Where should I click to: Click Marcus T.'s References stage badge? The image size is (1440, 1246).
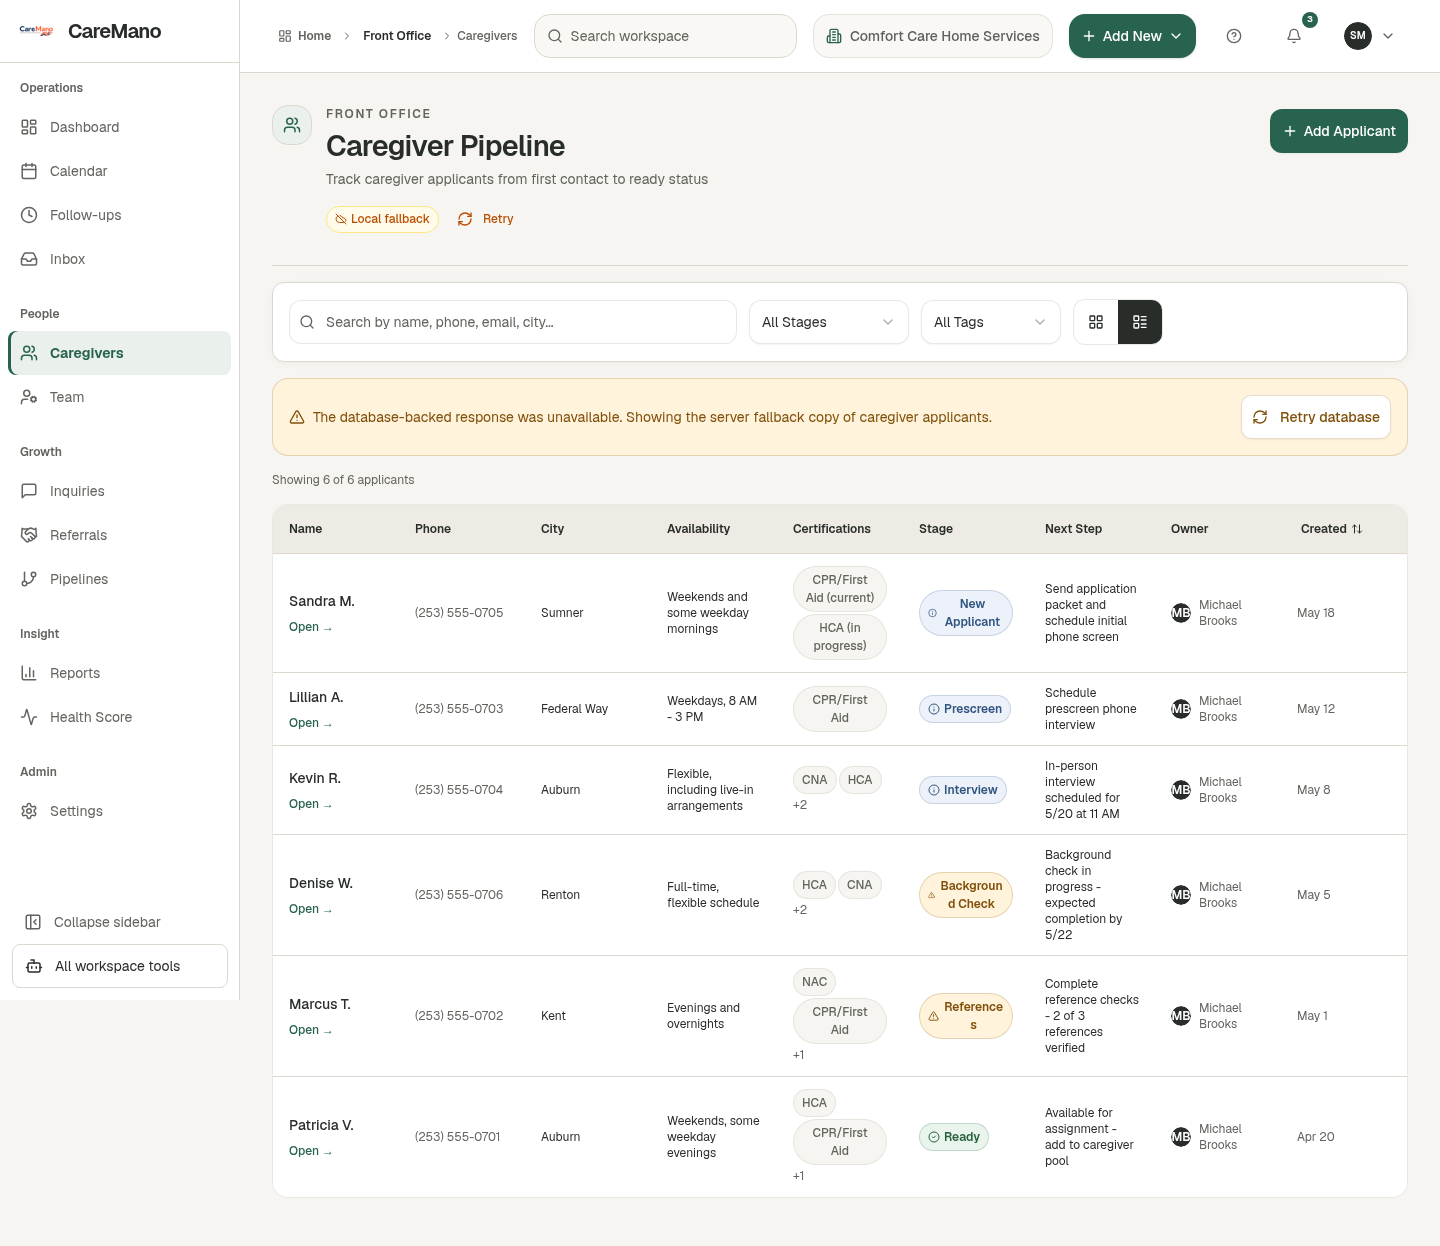(965, 1016)
